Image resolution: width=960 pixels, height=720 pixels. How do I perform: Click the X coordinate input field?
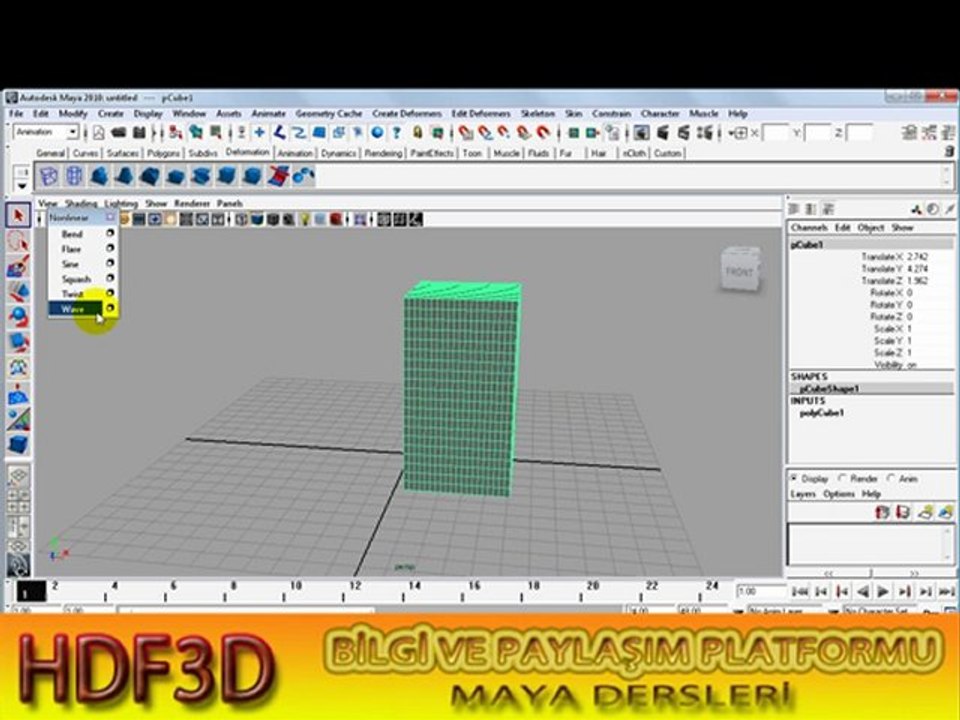[776, 133]
